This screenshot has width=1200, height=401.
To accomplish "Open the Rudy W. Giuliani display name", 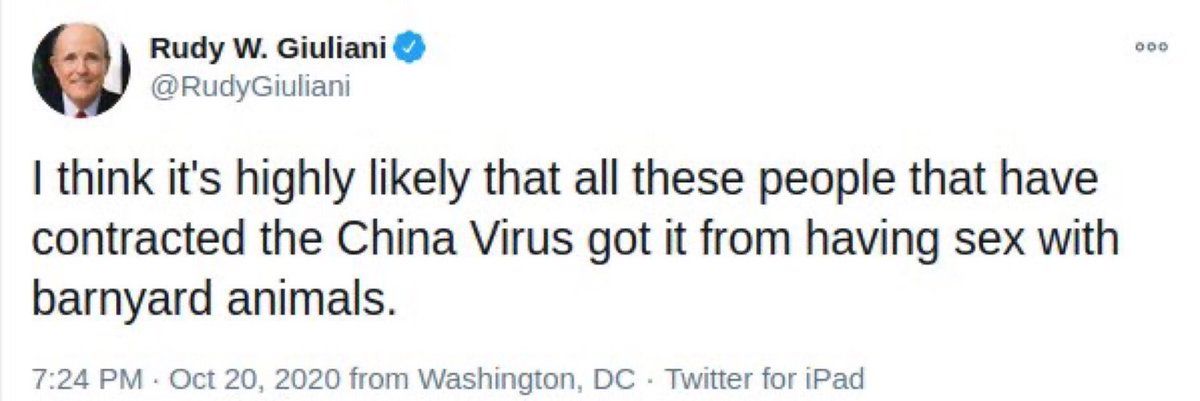I will 269,47.
